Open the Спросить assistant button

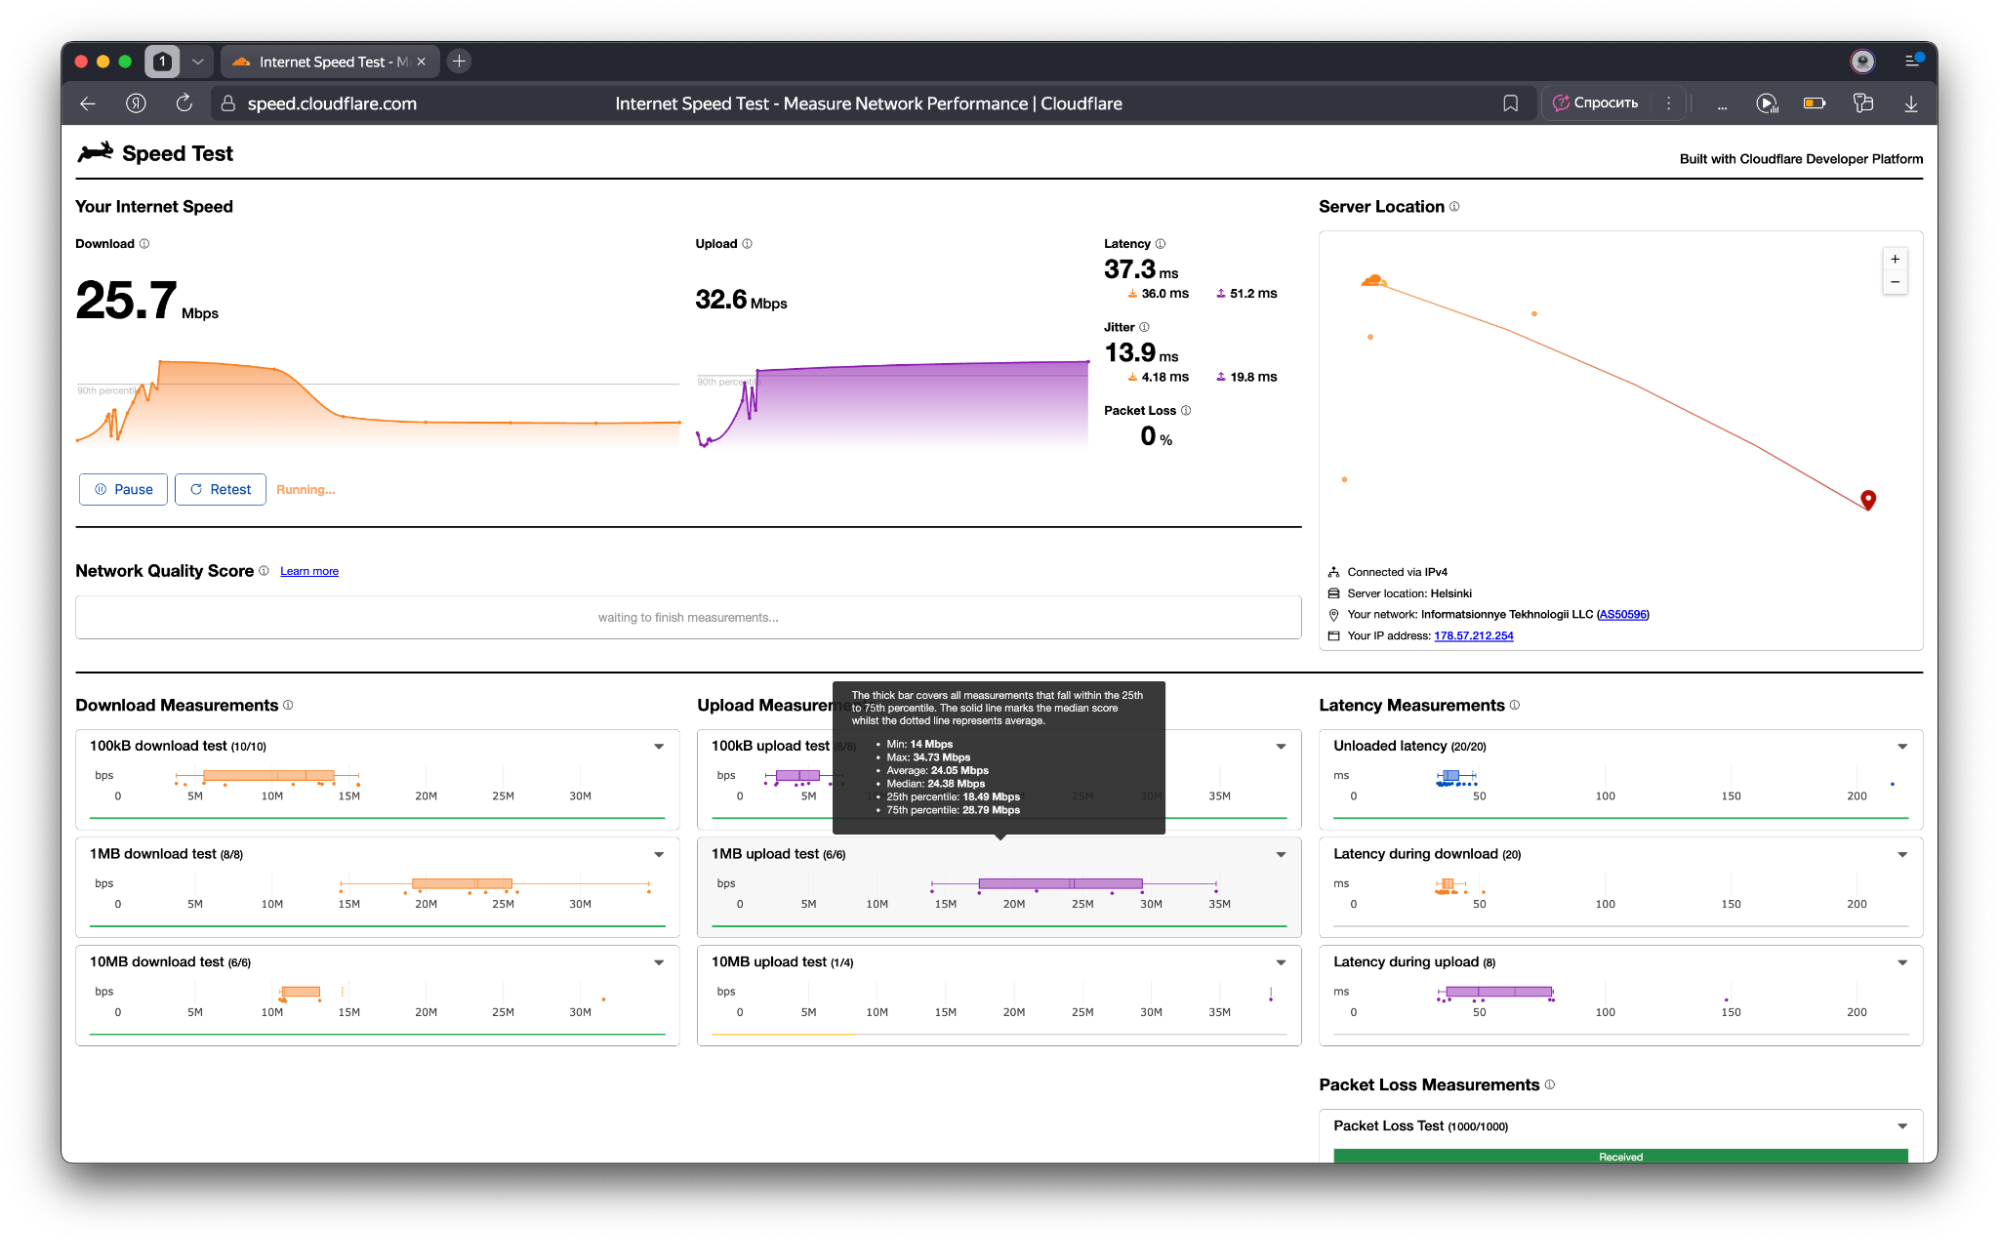tap(1595, 103)
